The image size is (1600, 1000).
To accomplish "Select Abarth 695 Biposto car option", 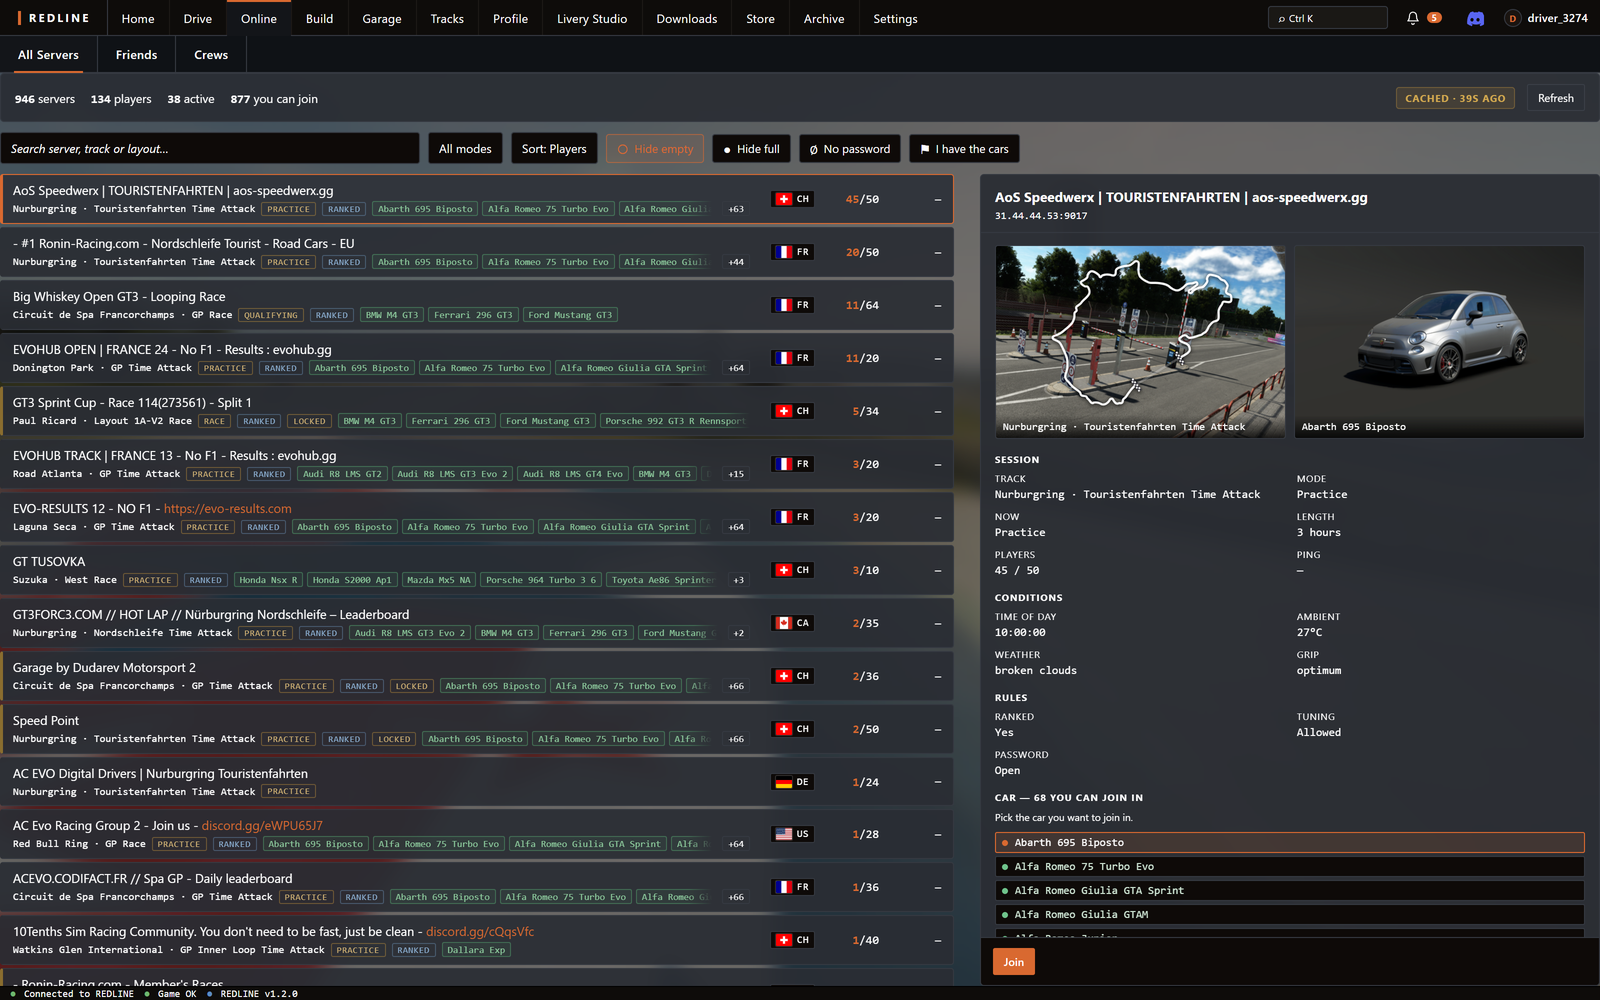I will point(1289,843).
